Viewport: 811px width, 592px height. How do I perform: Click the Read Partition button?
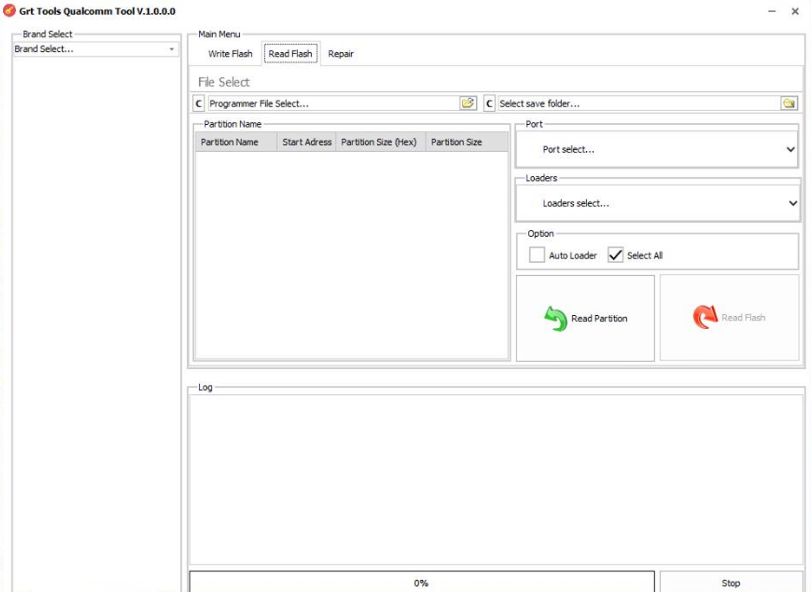point(585,318)
